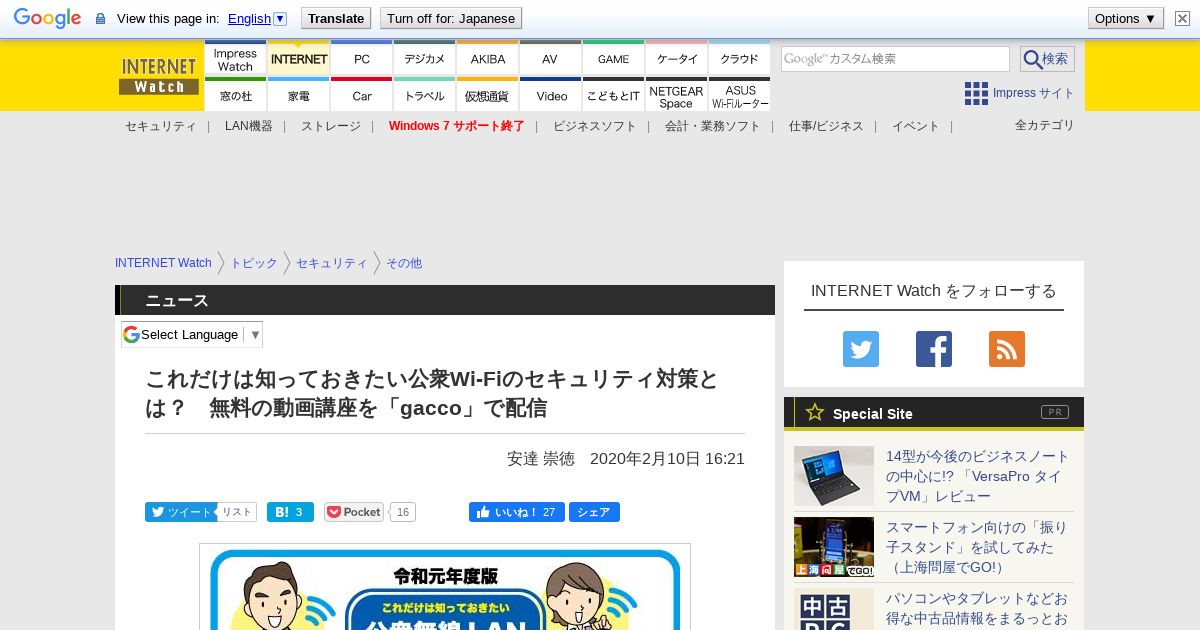
Task: Subscribe via the RSS feed icon
Action: [1007, 349]
